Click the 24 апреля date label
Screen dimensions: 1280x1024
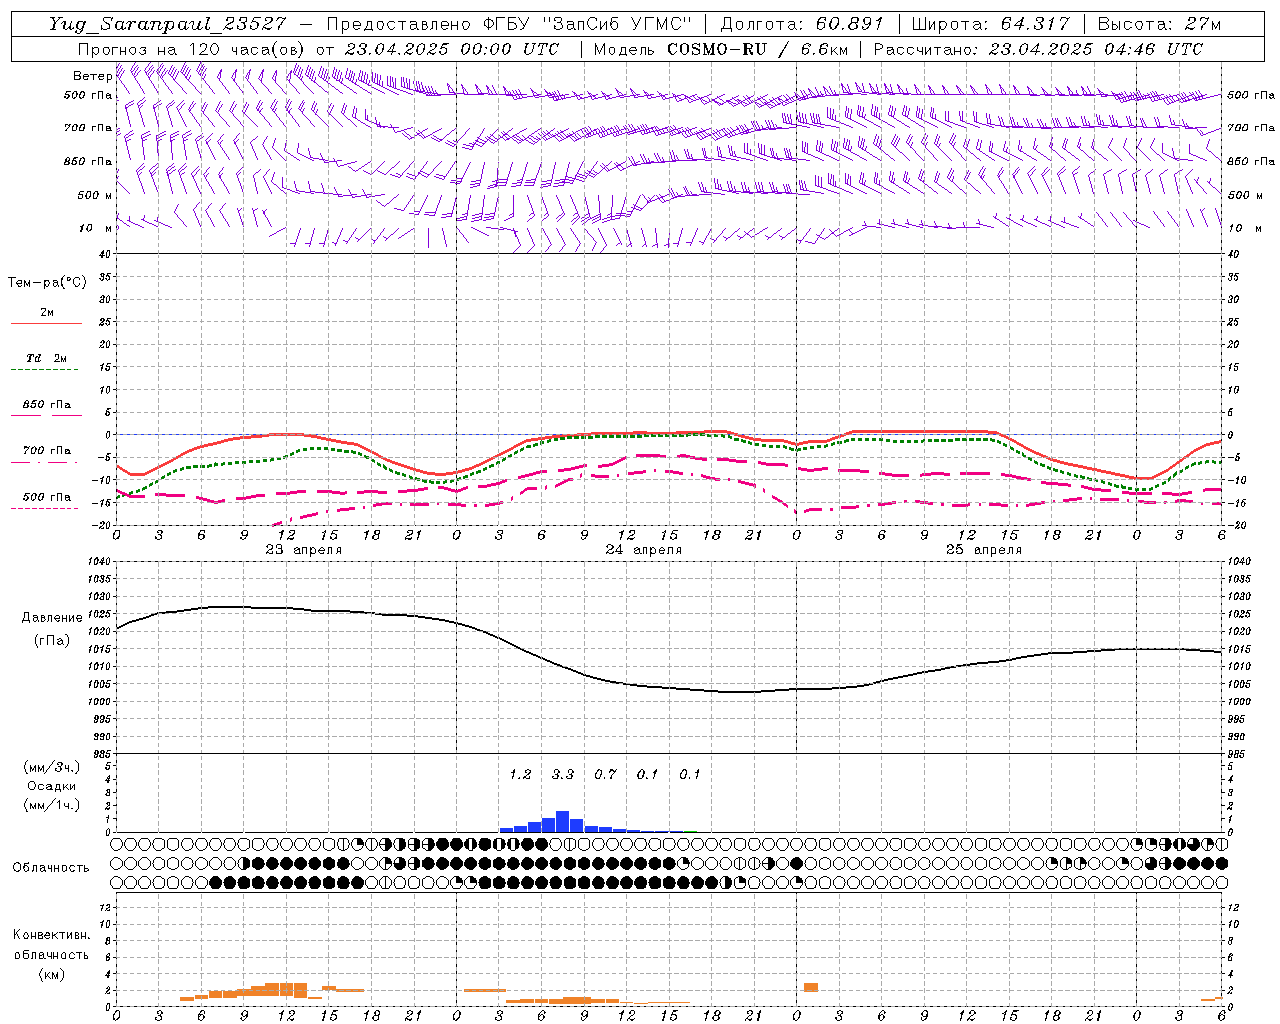[x=644, y=550]
